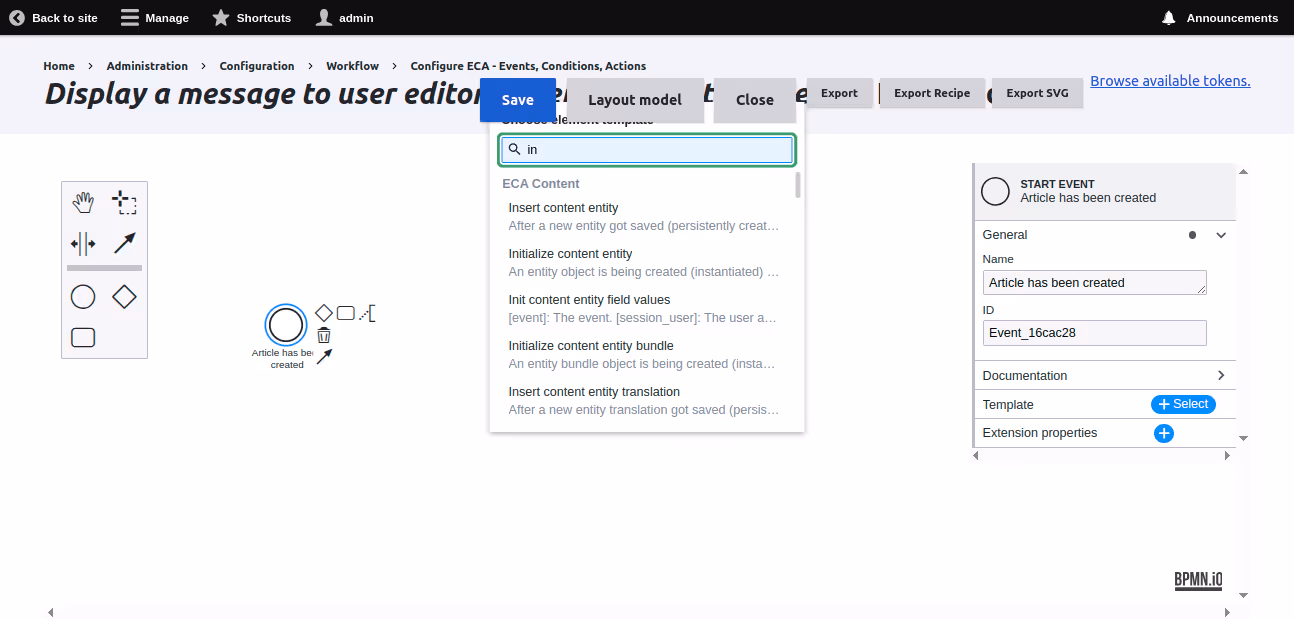Choose Initialize content entity bundle template
The width and height of the screenshot is (1294, 619).
point(644,355)
